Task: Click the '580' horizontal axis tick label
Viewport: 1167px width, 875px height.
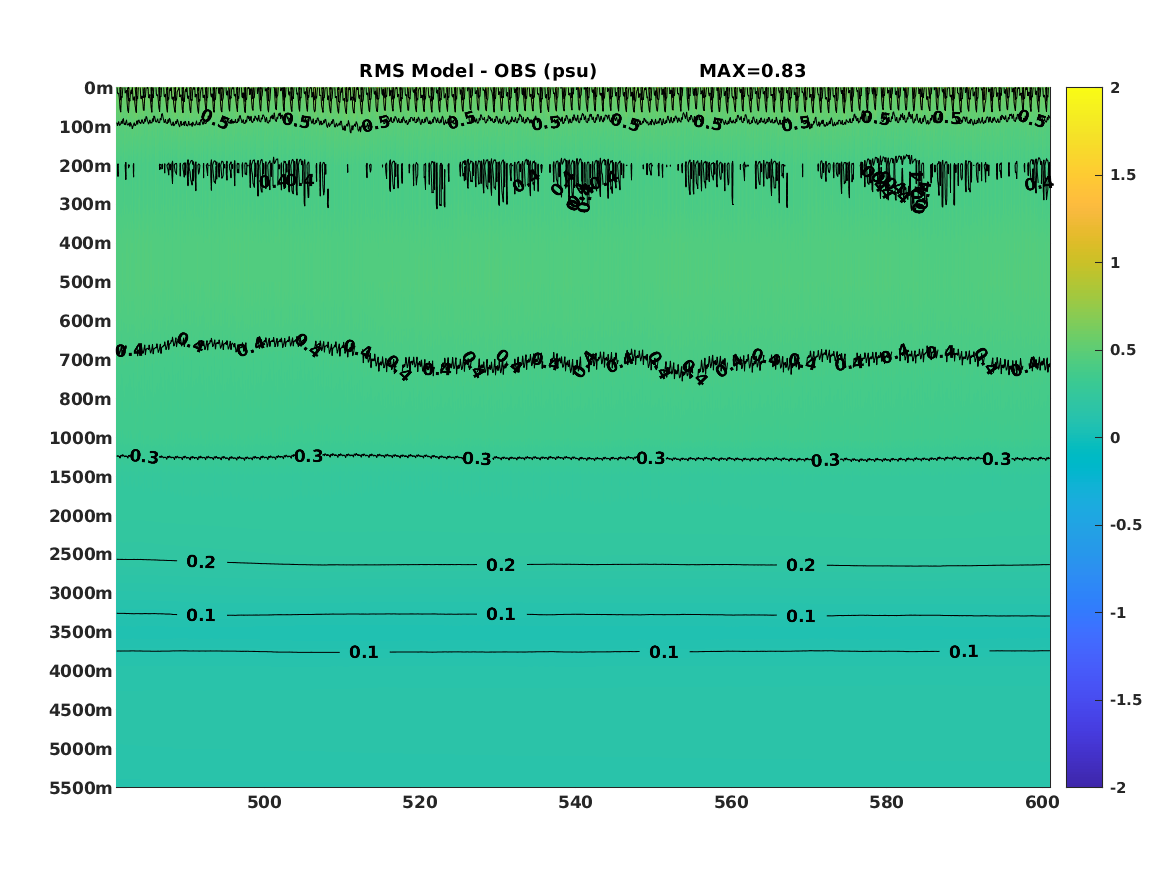Action: click(x=886, y=802)
